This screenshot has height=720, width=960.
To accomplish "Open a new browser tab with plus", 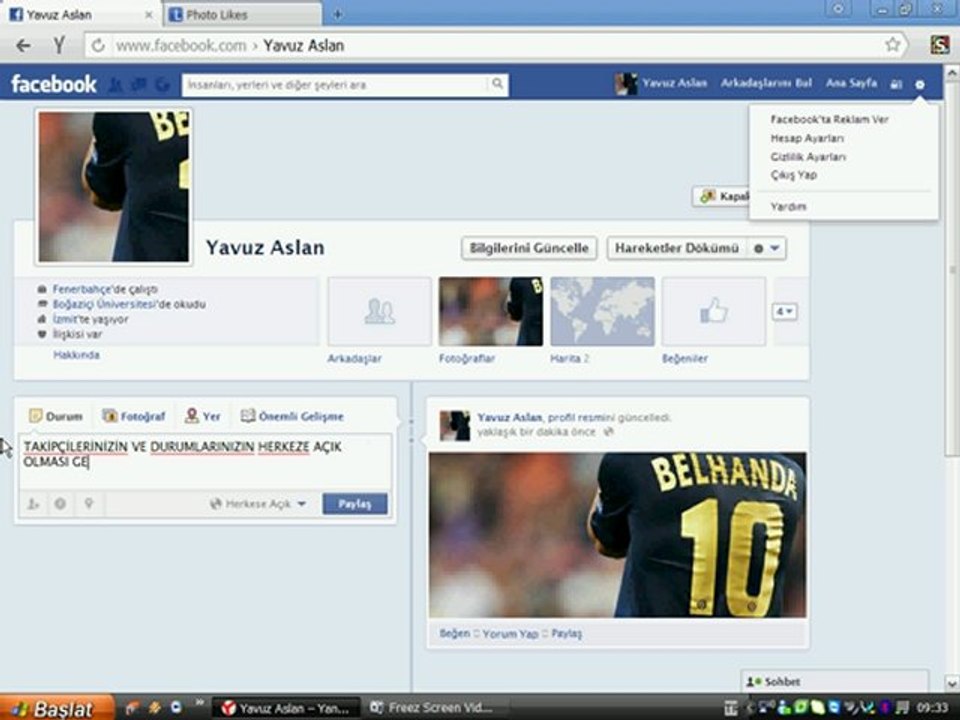I will click(x=337, y=14).
